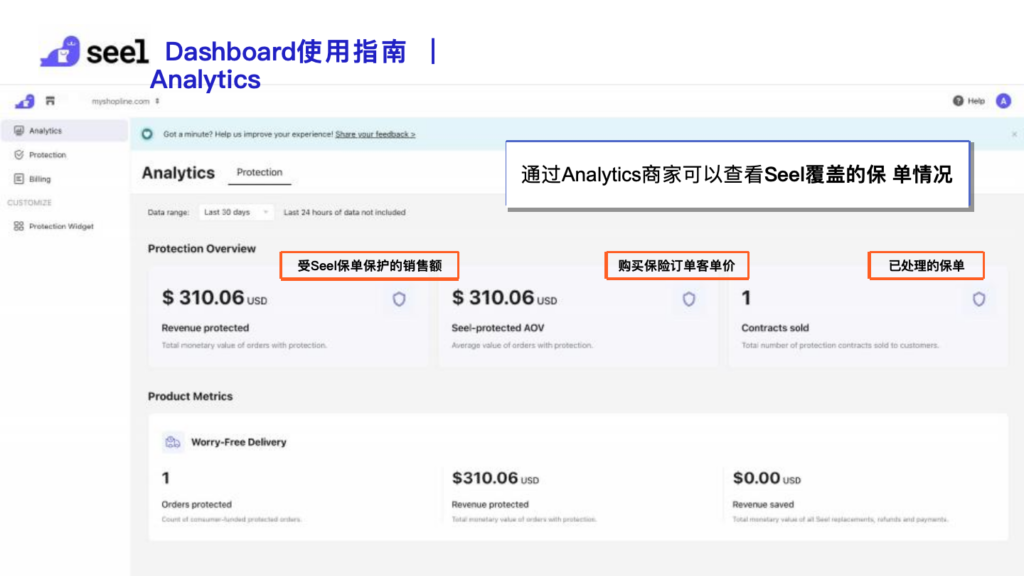Open the myshopline.com store switcher
The width and height of the screenshot is (1024, 576).
pyautogui.click(x=125, y=101)
